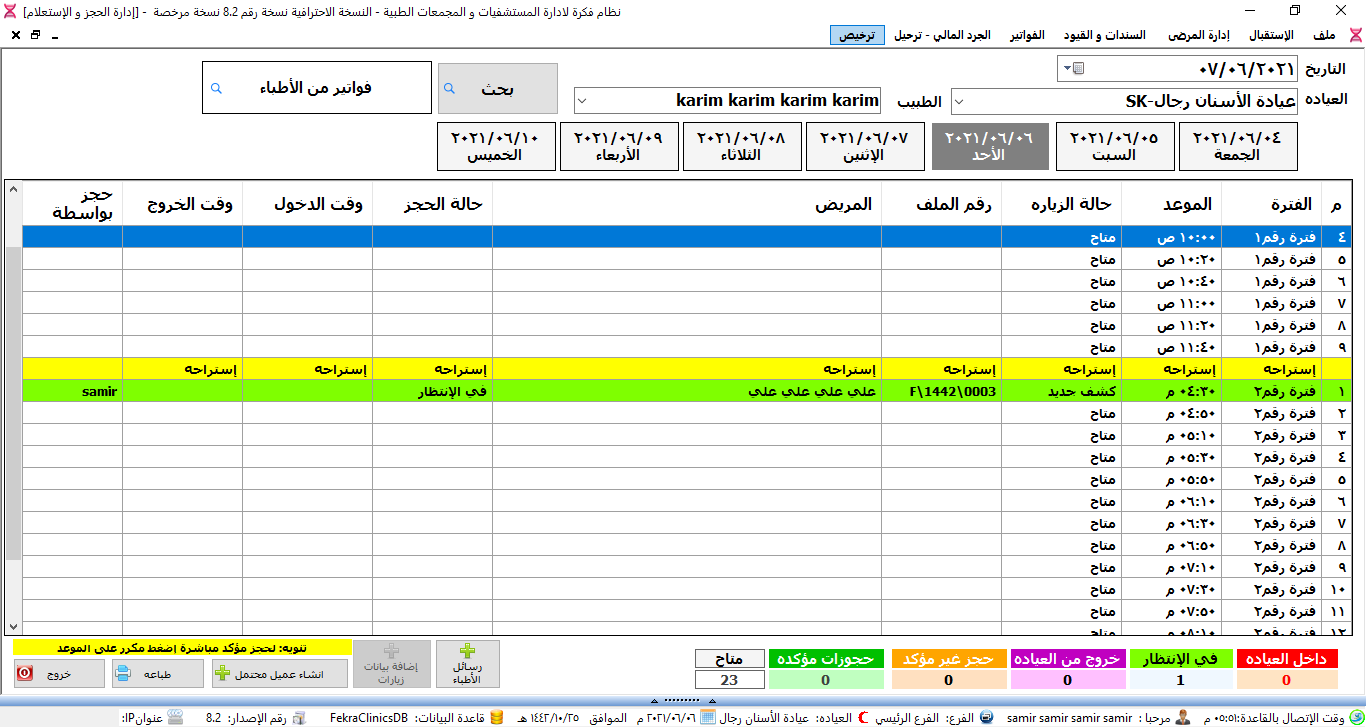Click the printer icon on the طباعه button
Viewport: 1366px width, 728px height.
[x=122, y=674]
